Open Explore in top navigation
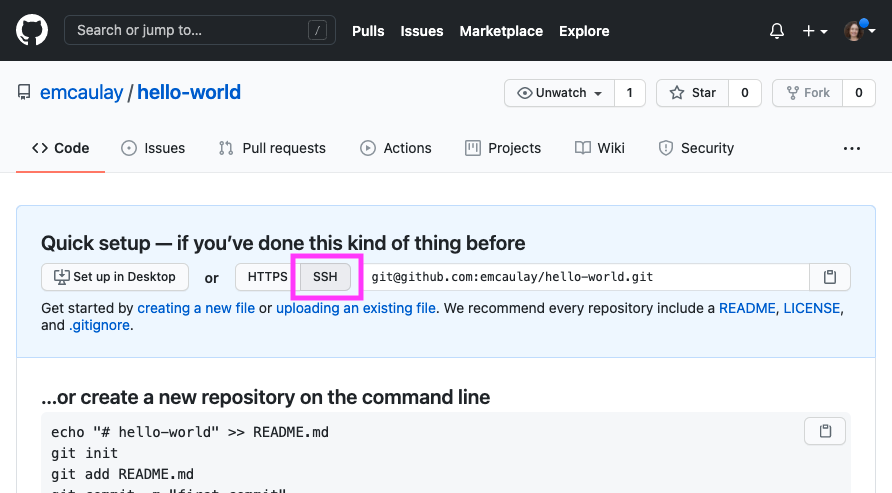 pos(584,31)
